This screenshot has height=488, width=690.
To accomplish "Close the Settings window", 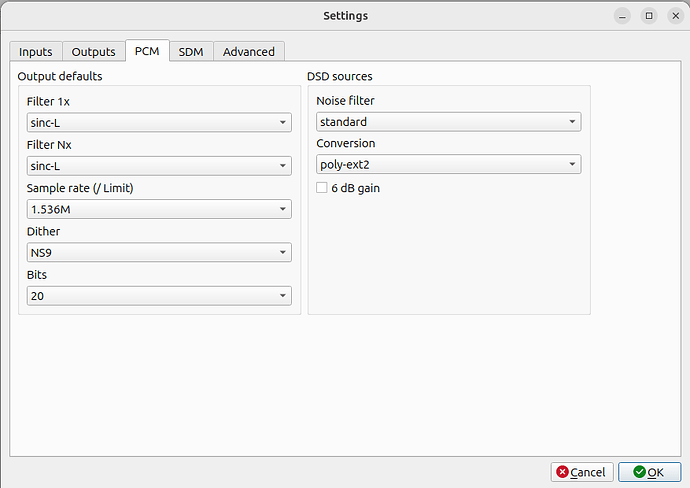I will (x=676, y=16).
